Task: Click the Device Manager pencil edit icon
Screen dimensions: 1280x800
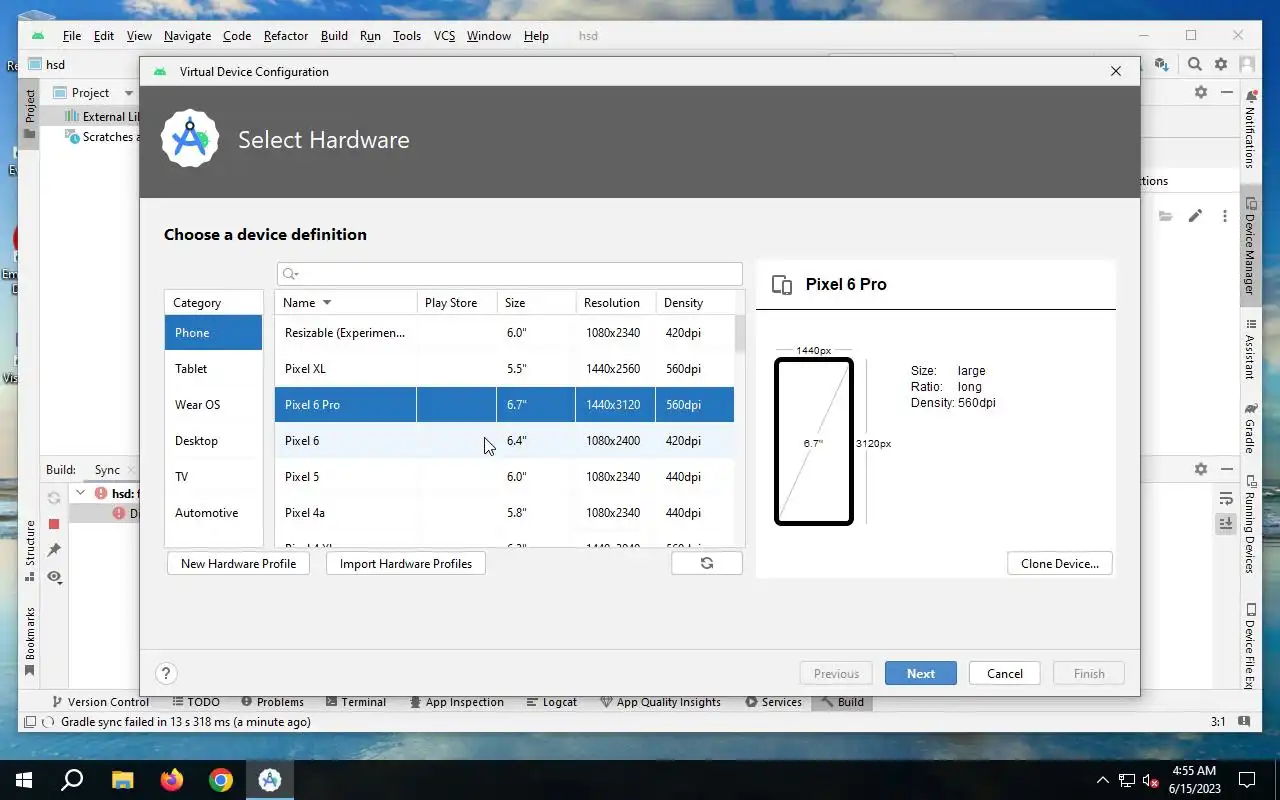Action: point(1195,216)
